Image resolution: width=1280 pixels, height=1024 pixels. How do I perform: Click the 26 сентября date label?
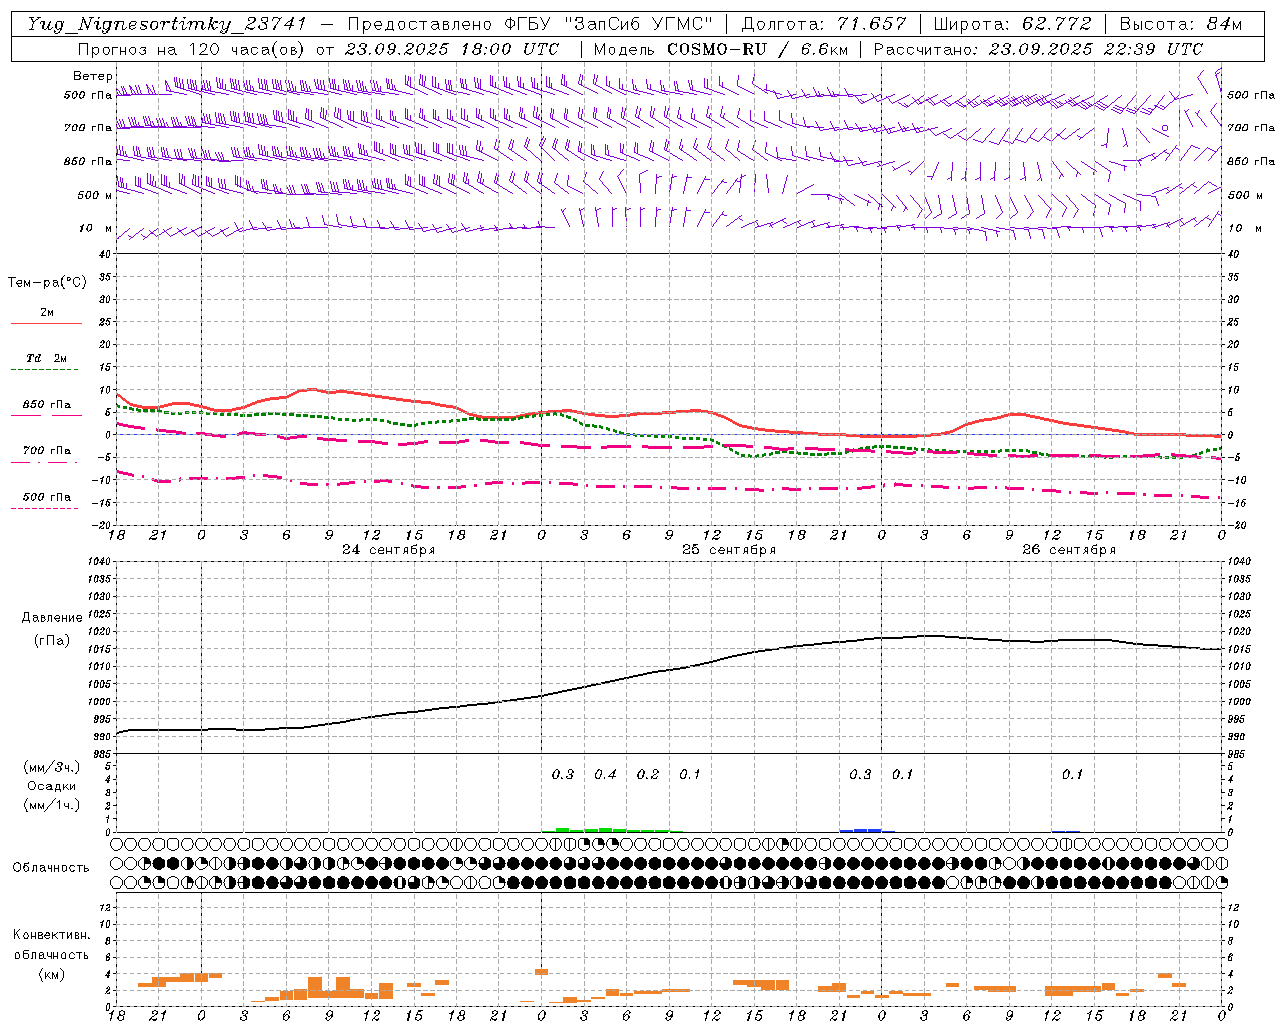1069,550
